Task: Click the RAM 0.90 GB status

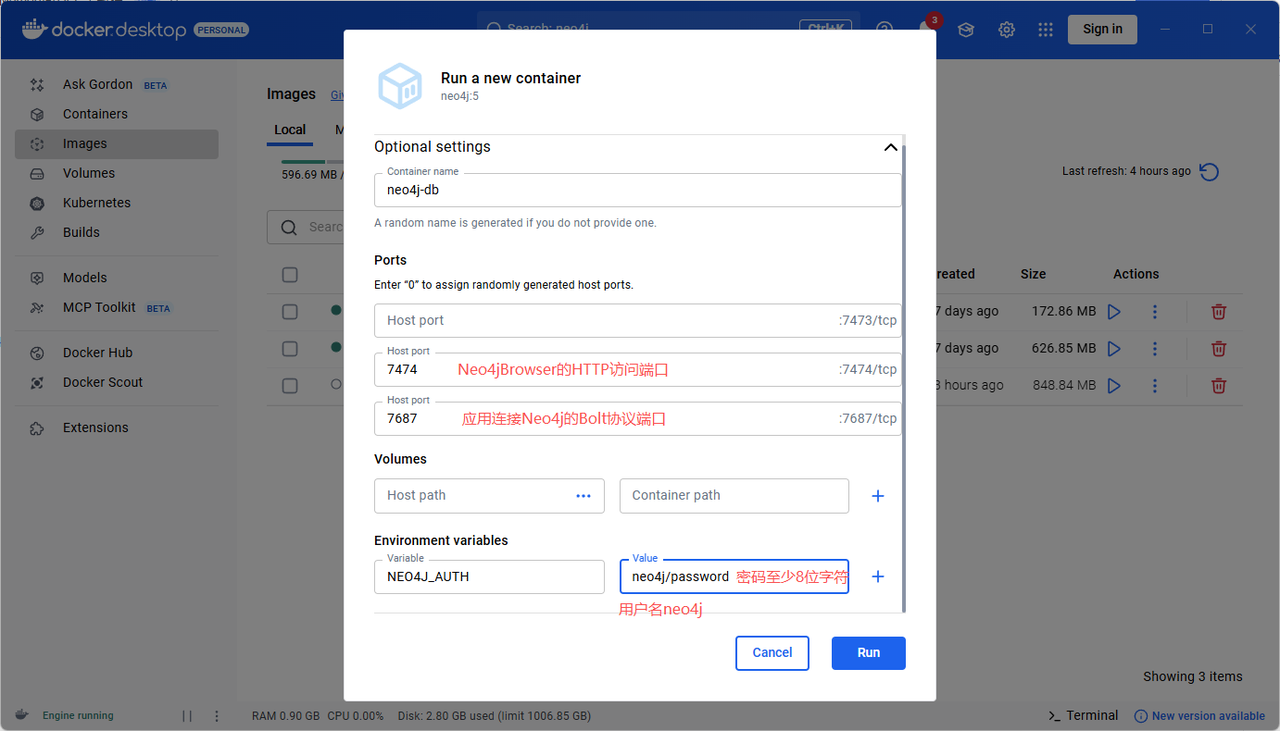Action: tap(286, 716)
